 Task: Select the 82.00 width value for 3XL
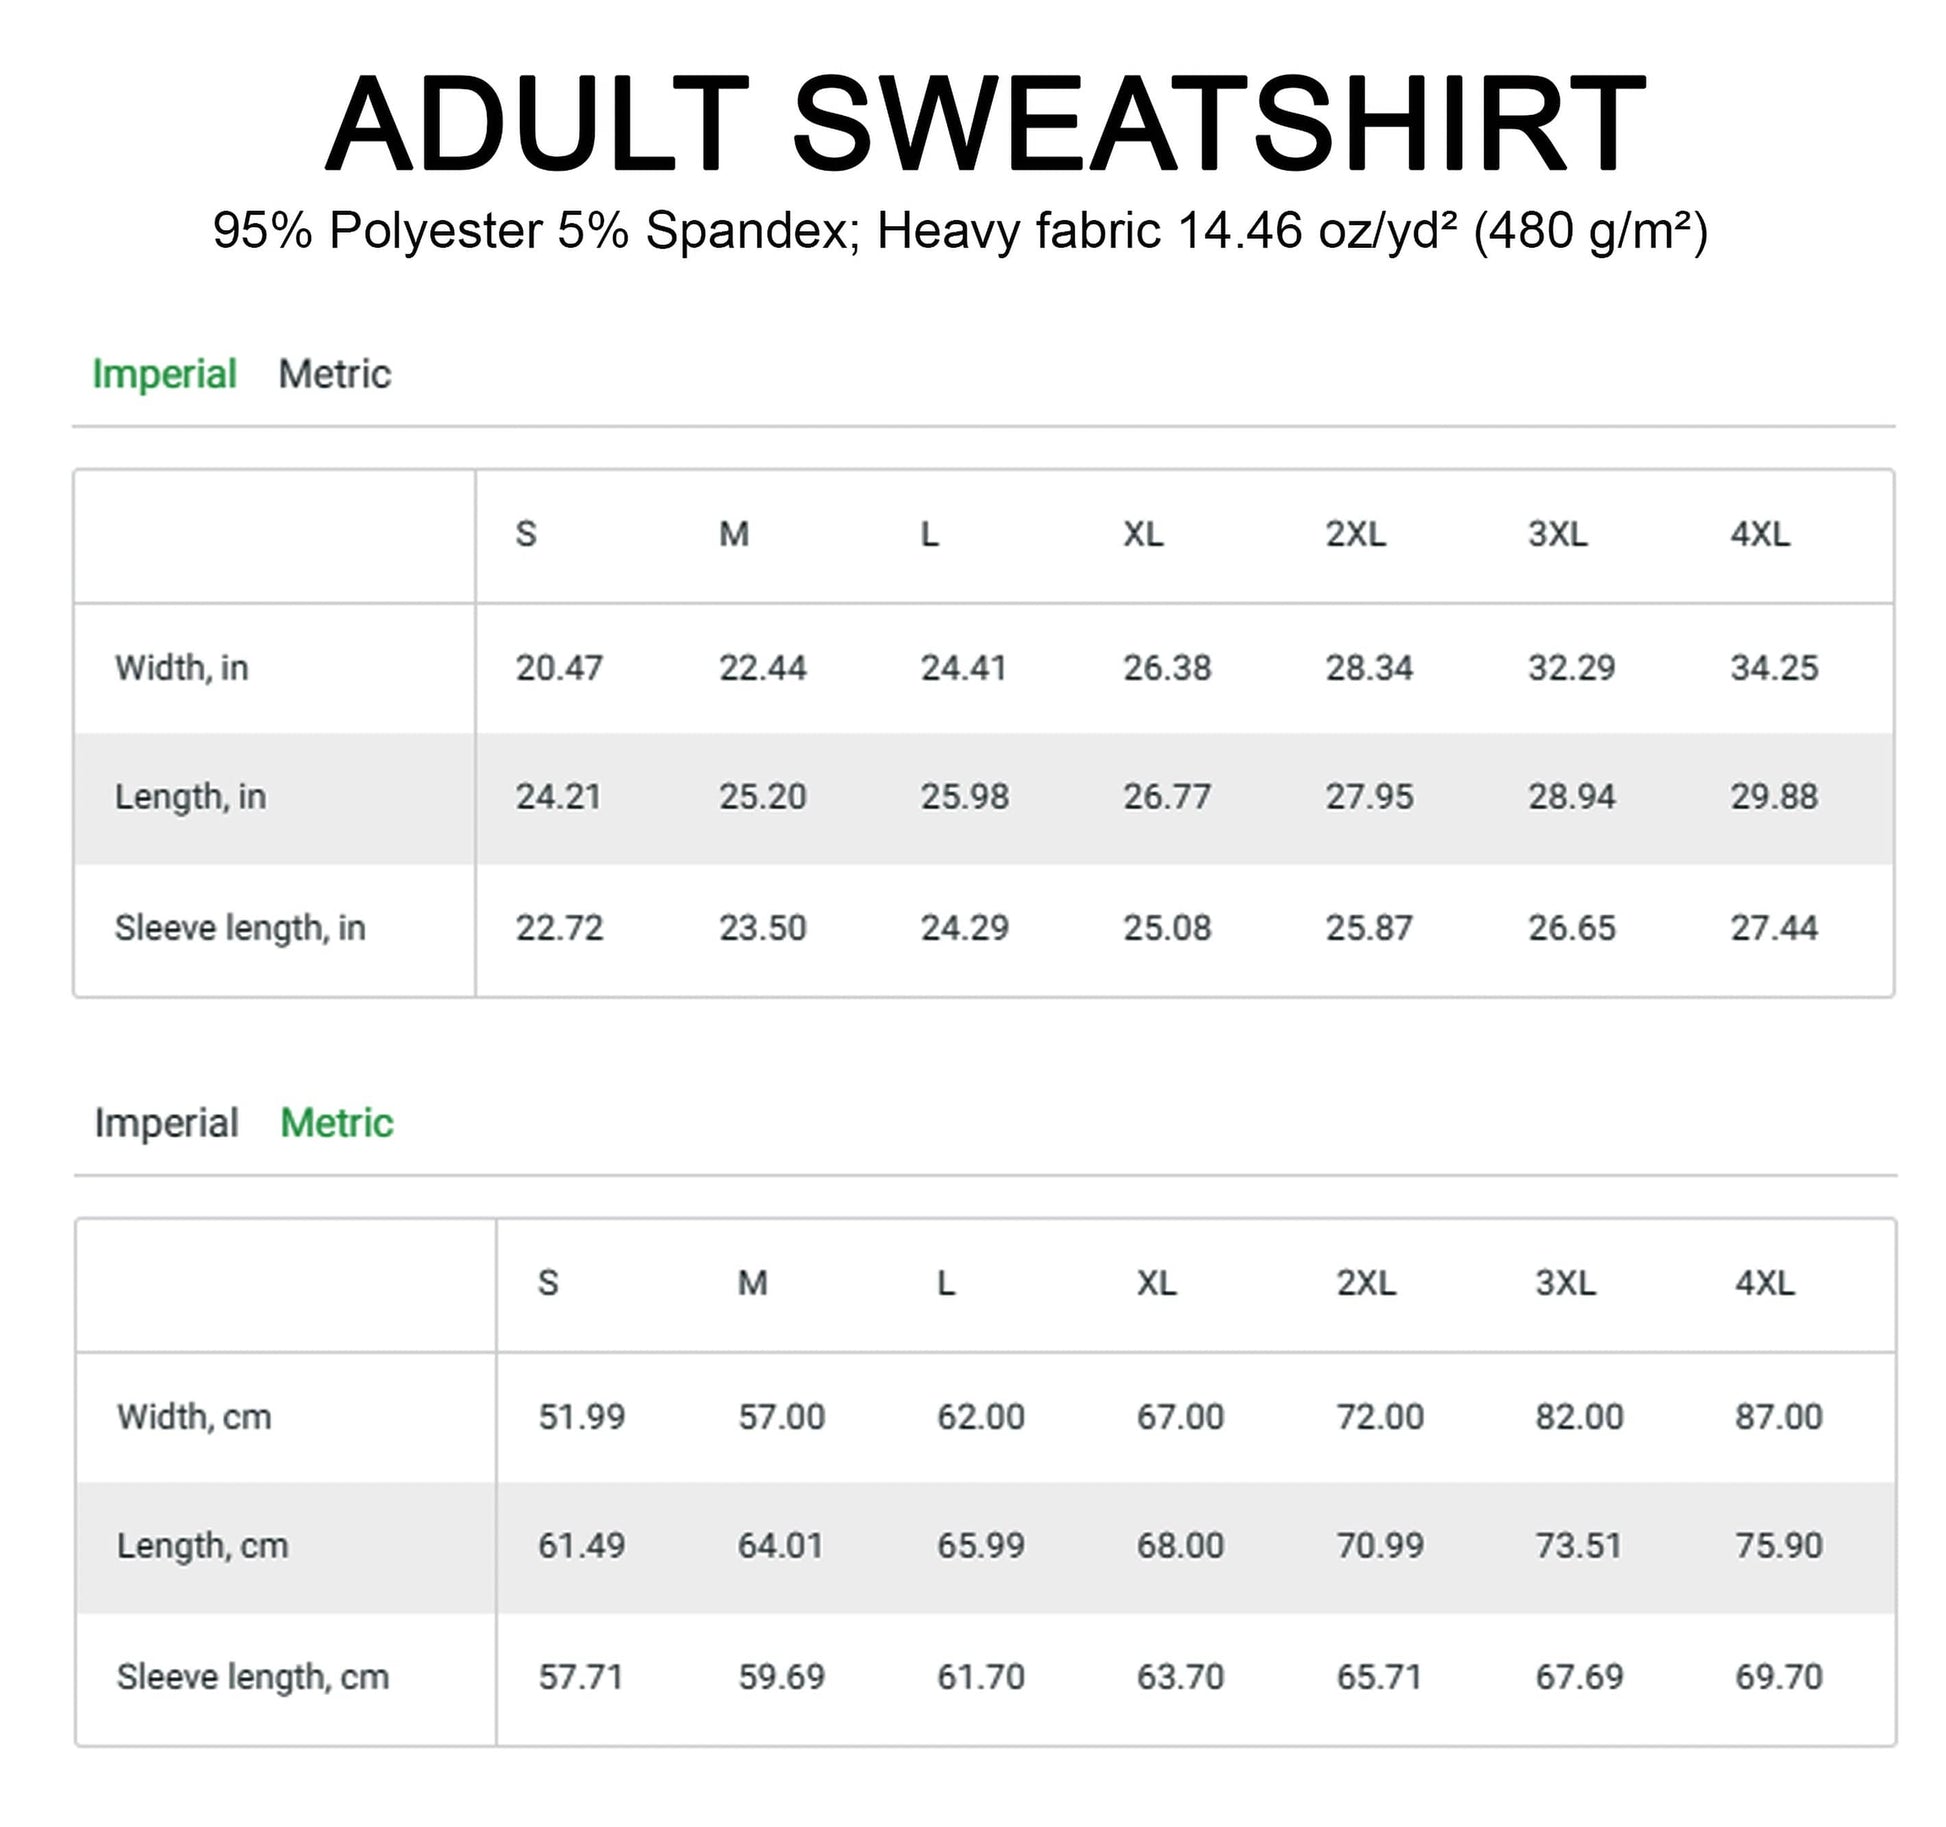1579,1416
